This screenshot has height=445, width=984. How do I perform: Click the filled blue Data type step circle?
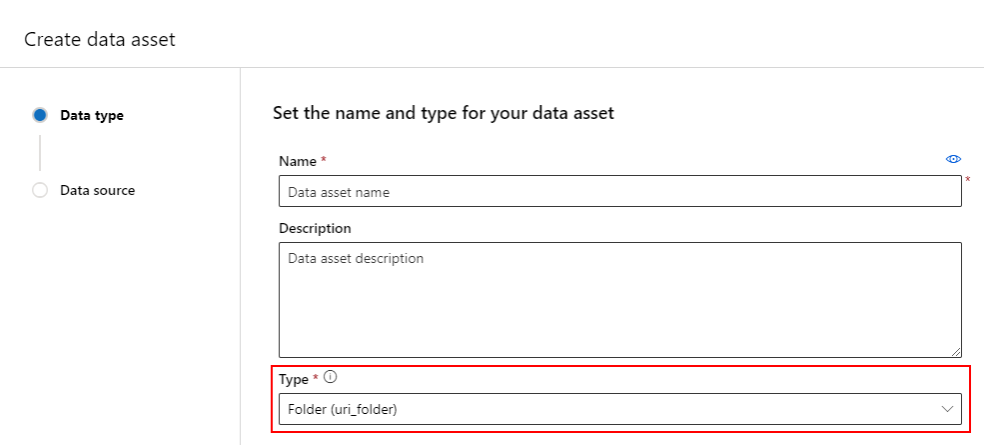pyautogui.click(x=40, y=115)
